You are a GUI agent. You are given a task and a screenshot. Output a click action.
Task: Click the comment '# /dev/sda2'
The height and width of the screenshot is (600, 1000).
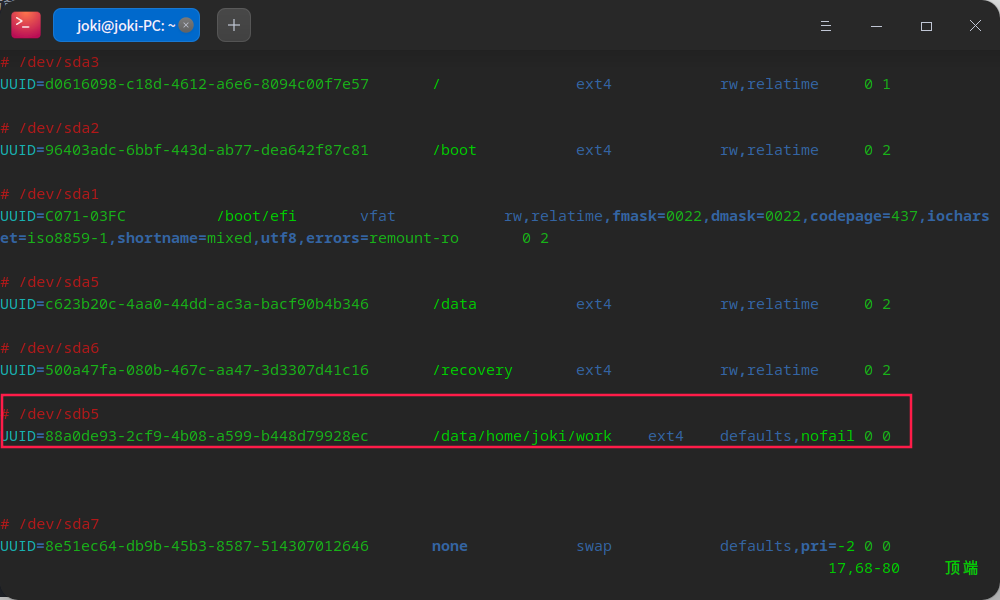coord(50,128)
